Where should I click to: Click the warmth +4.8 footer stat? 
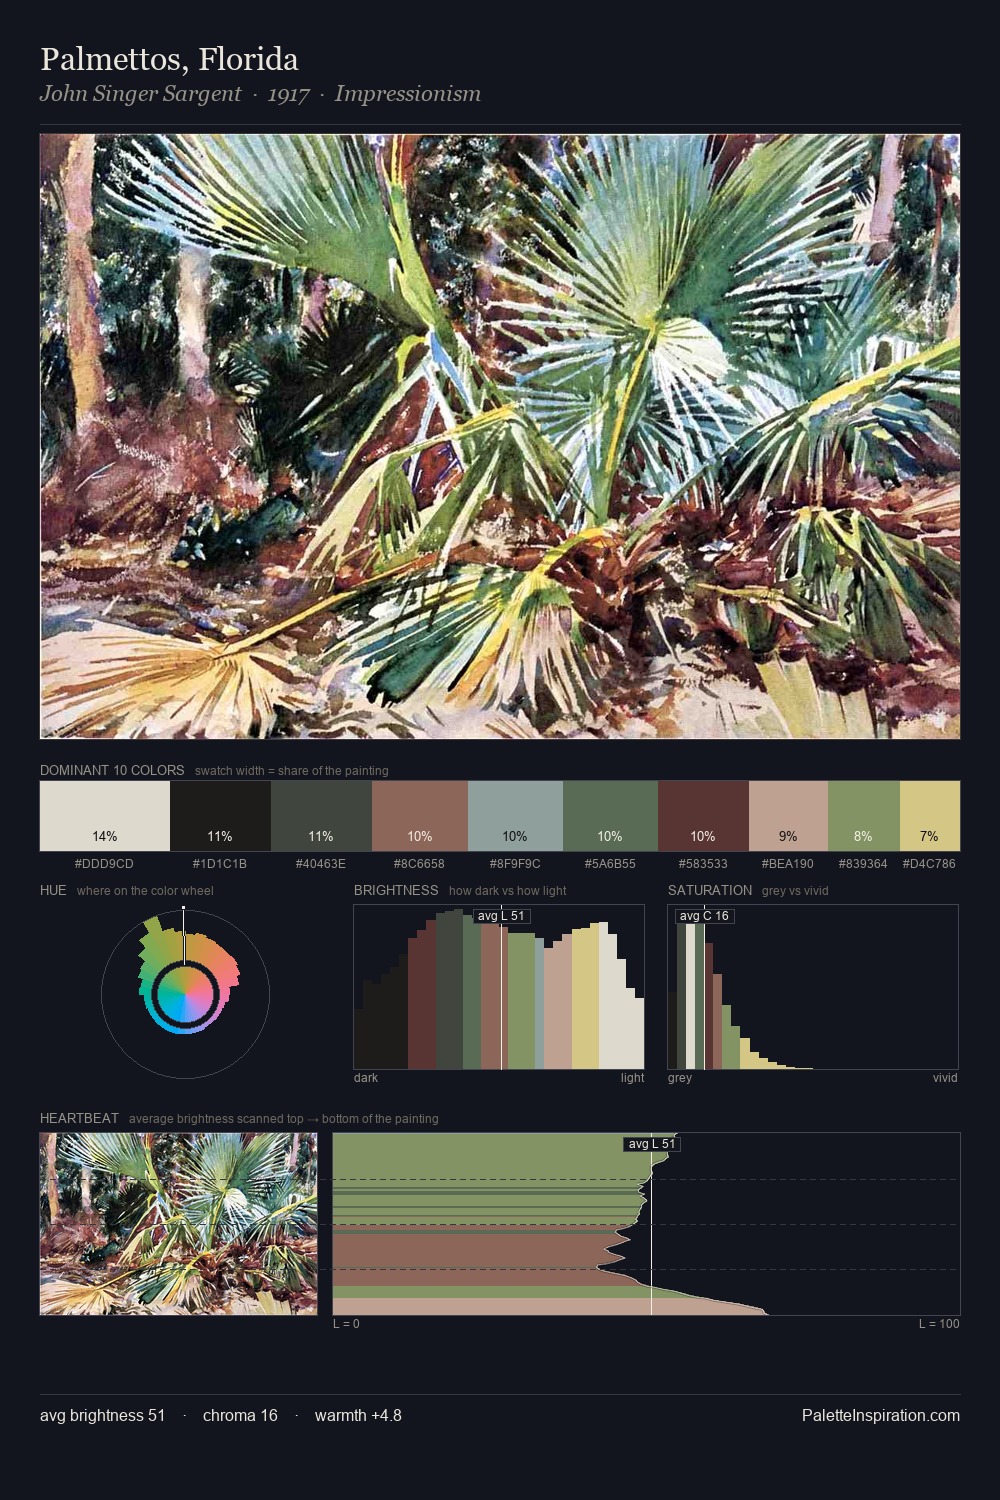(x=358, y=1415)
